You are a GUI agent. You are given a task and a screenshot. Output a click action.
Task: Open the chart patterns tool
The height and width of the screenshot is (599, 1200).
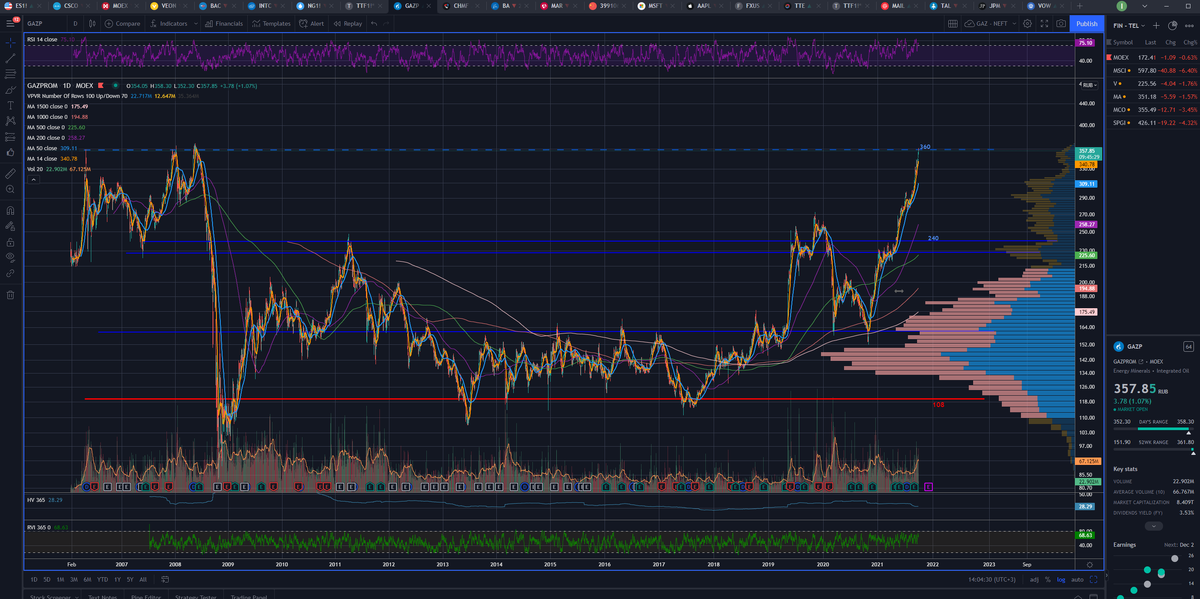tap(10, 121)
